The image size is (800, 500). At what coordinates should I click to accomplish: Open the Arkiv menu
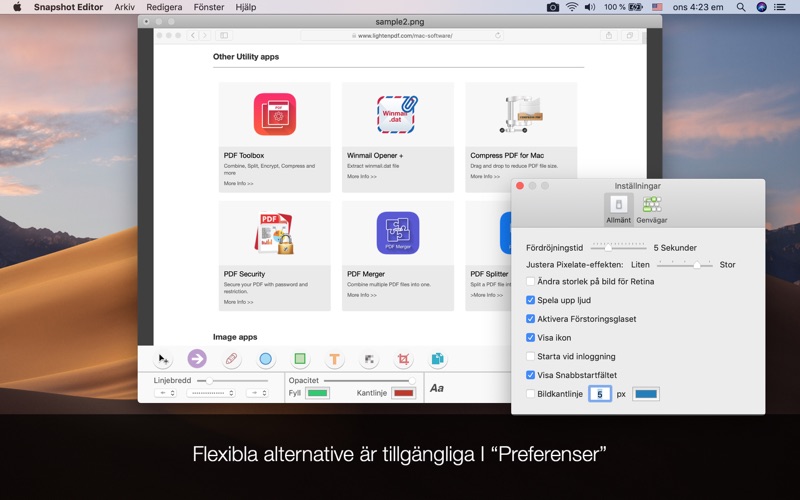(124, 7)
